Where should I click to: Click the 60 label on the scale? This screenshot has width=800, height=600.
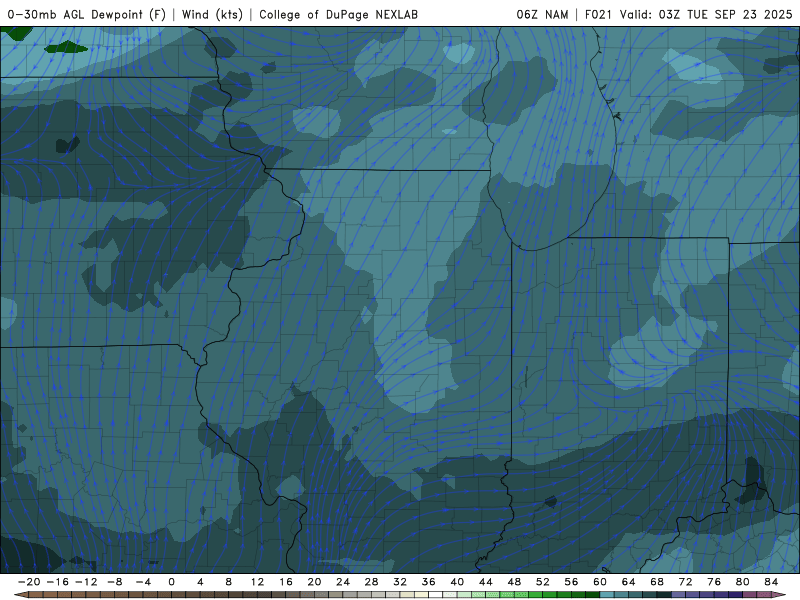click(x=600, y=582)
